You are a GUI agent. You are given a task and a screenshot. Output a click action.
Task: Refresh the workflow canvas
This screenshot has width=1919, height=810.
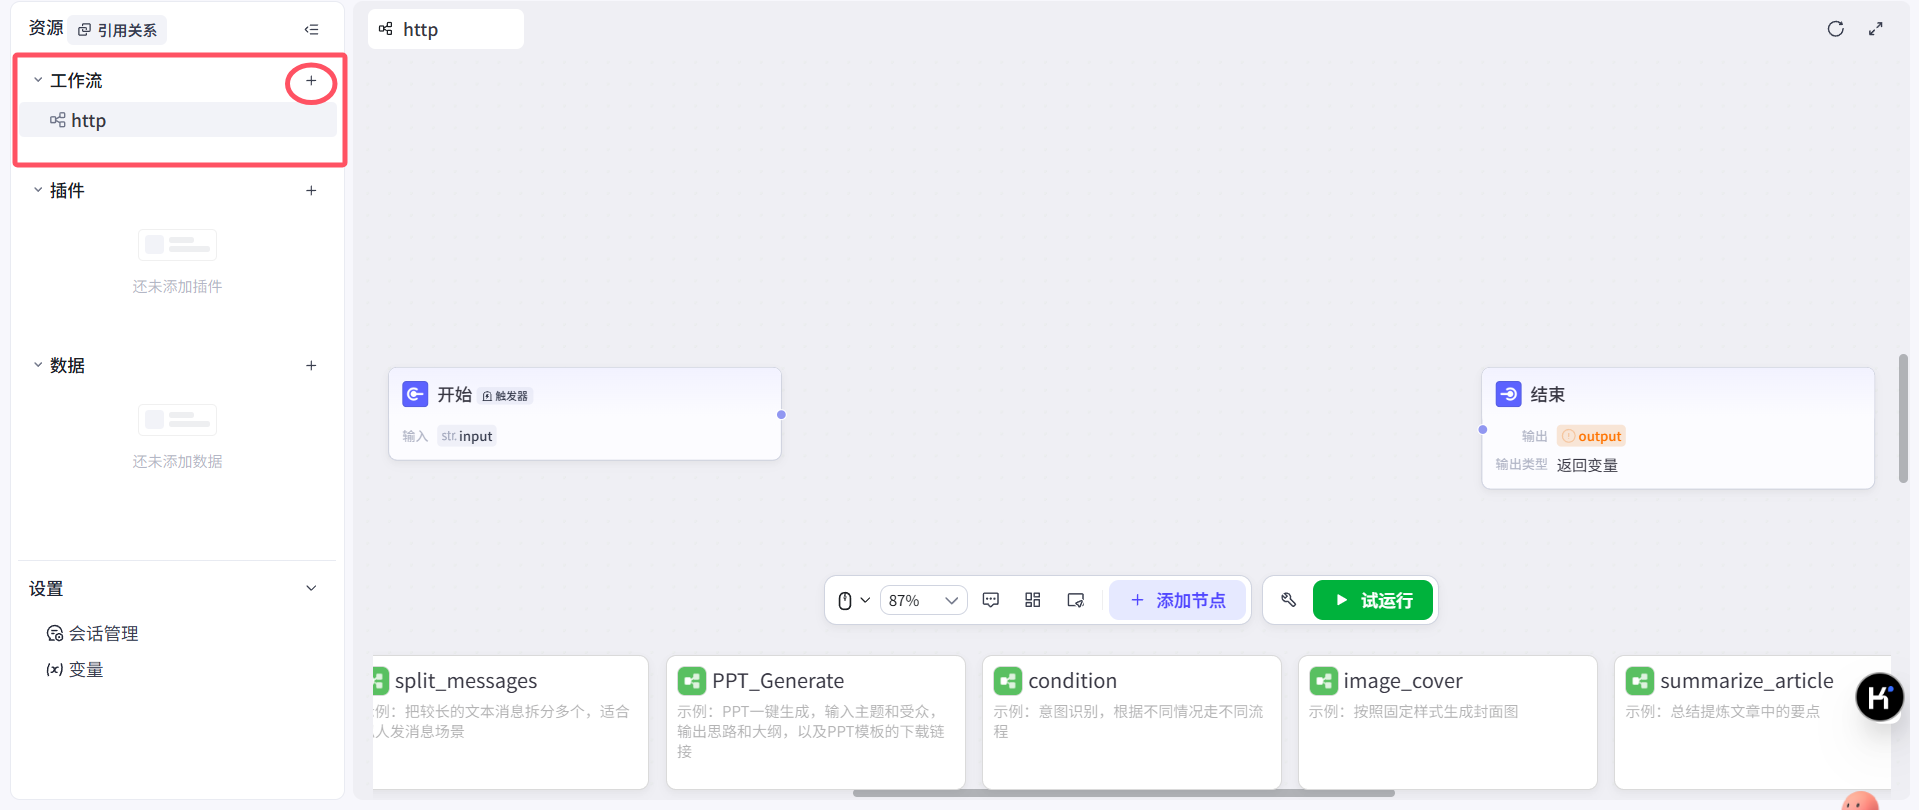pos(1835,29)
